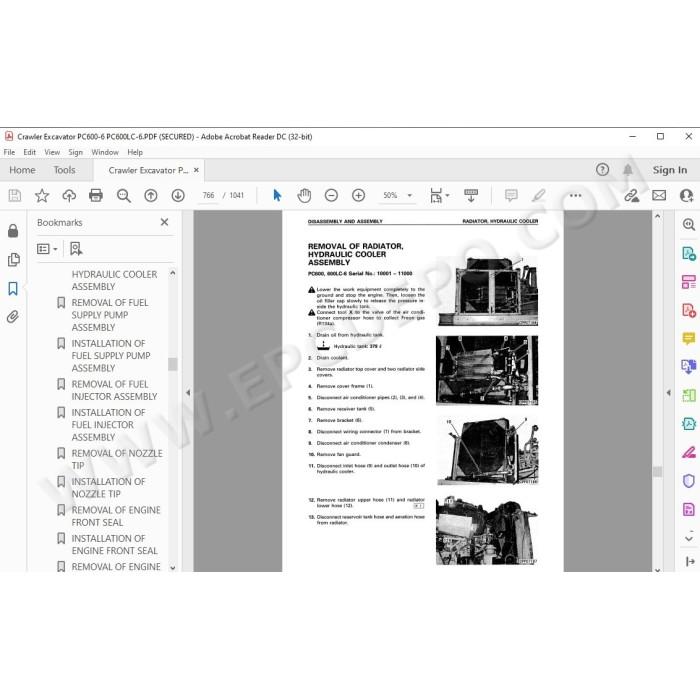Click Sign In
Viewport: 700px width, 700px height.
click(x=670, y=170)
